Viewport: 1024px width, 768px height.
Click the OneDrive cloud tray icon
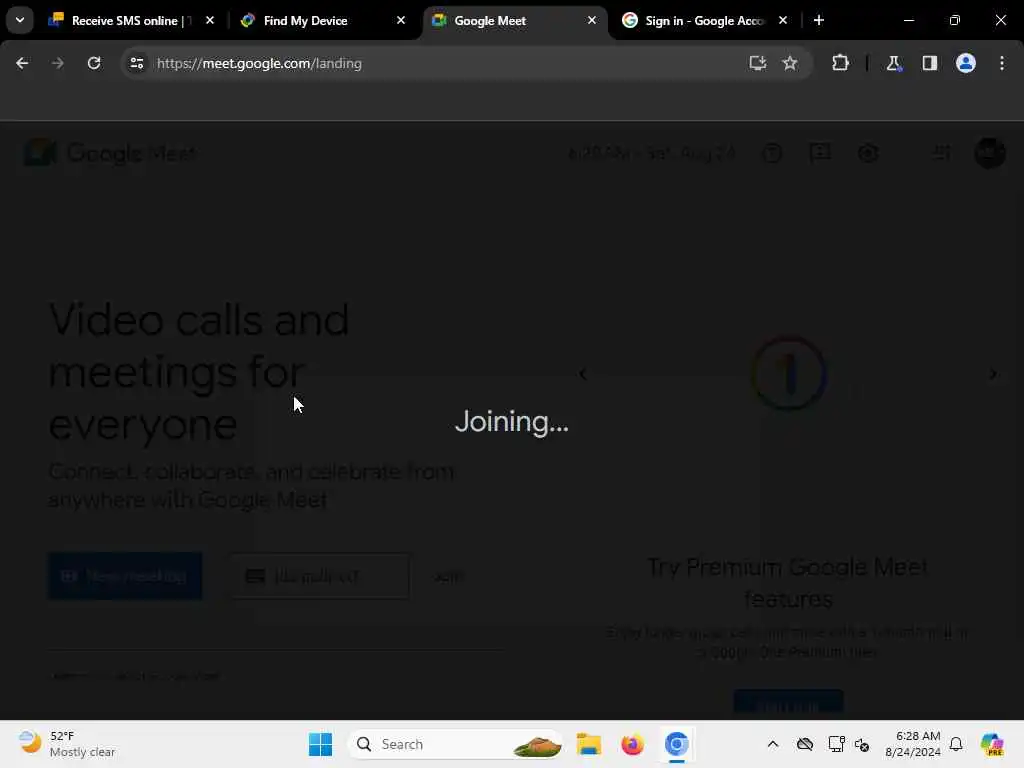click(805, 744)
